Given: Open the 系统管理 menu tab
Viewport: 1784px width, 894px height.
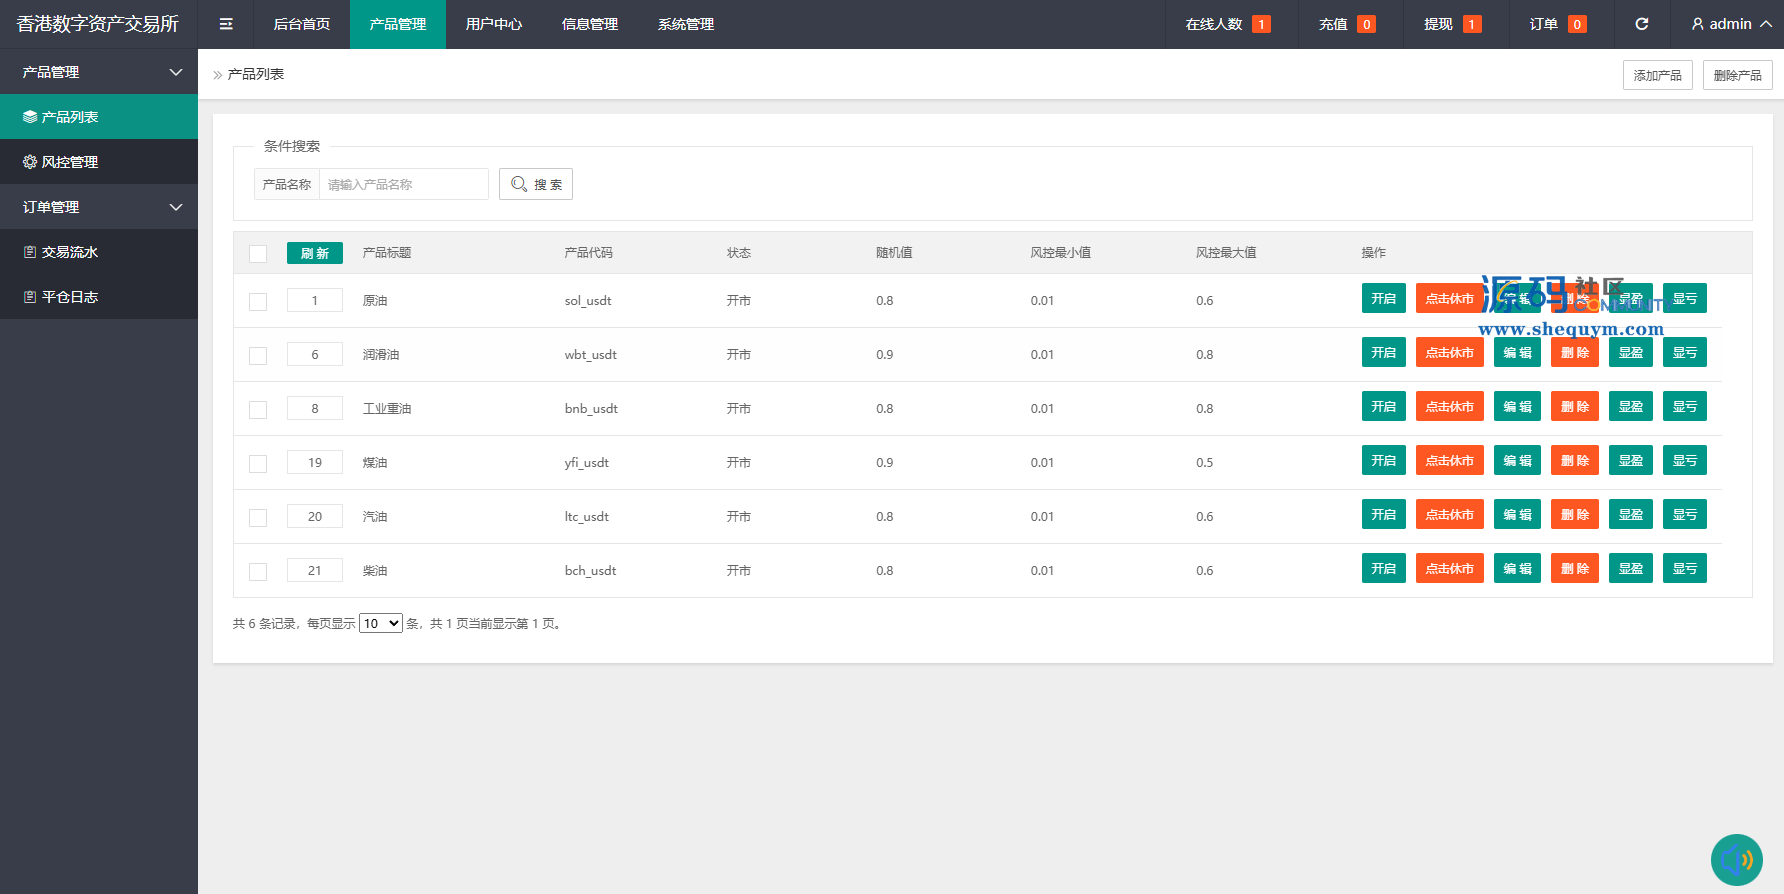Looking at the screenshot, I should pyautogui.click(x=686, y=24).
